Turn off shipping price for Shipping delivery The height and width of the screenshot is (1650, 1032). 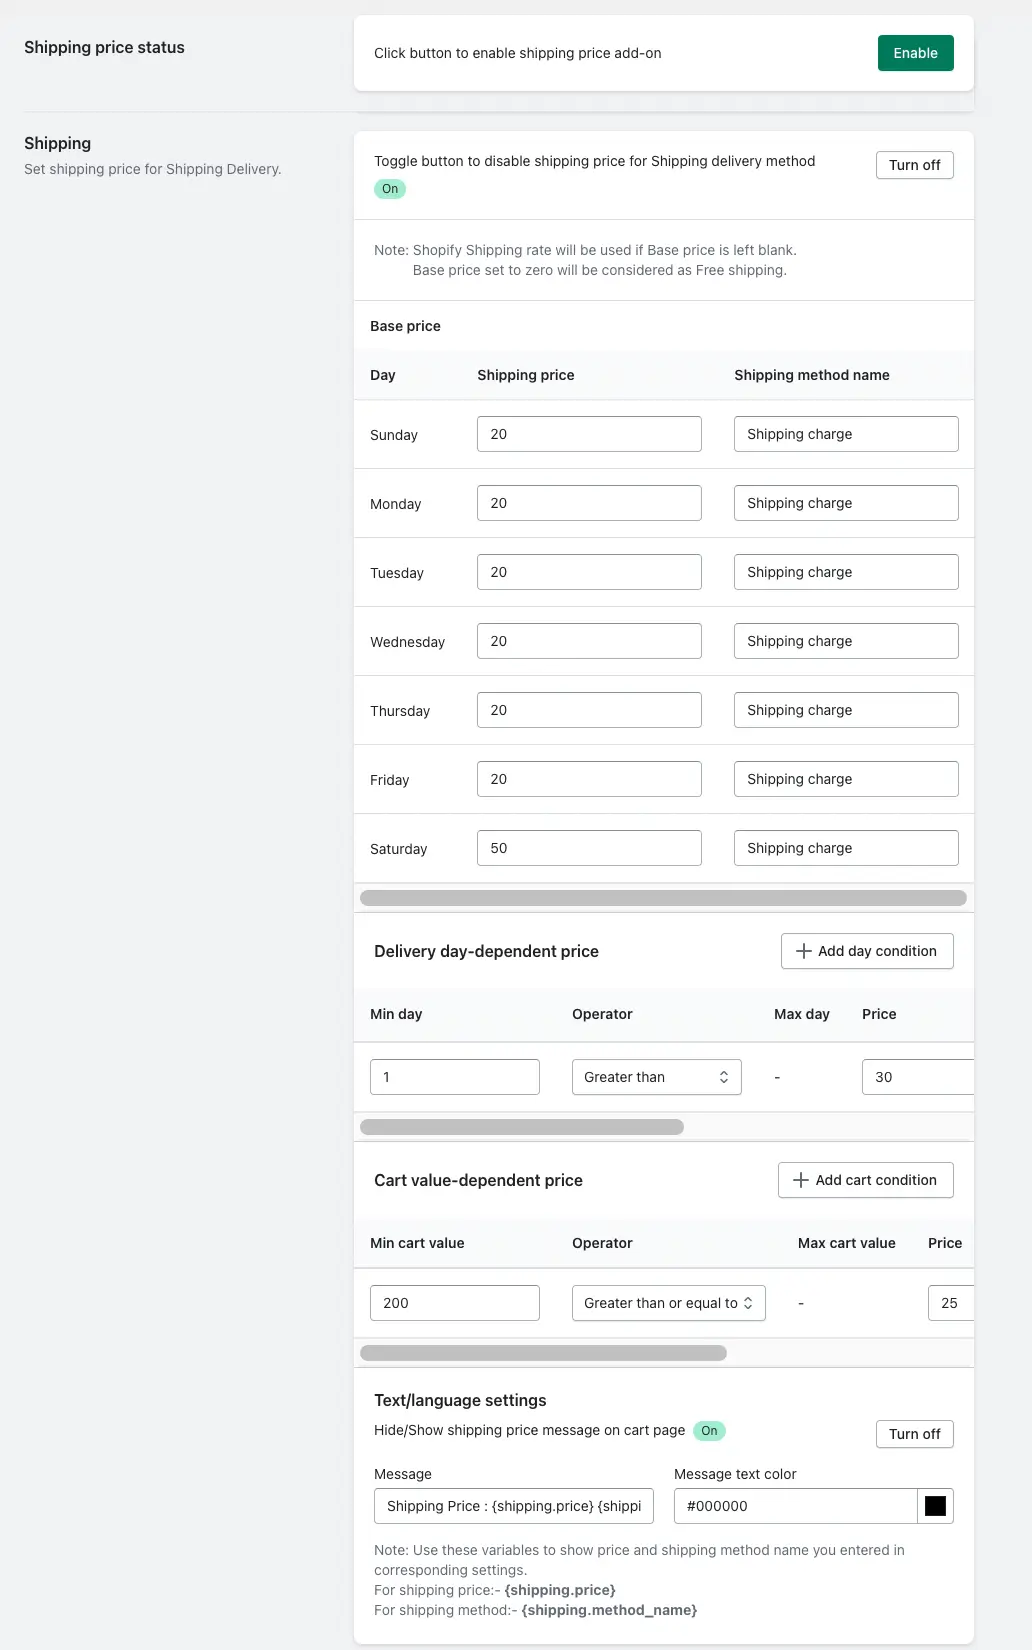pos(914,165)
